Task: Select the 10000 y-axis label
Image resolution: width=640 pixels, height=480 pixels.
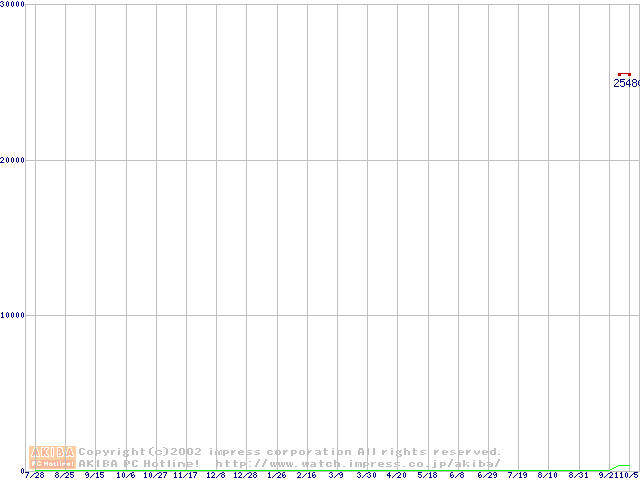Action: 13,315
